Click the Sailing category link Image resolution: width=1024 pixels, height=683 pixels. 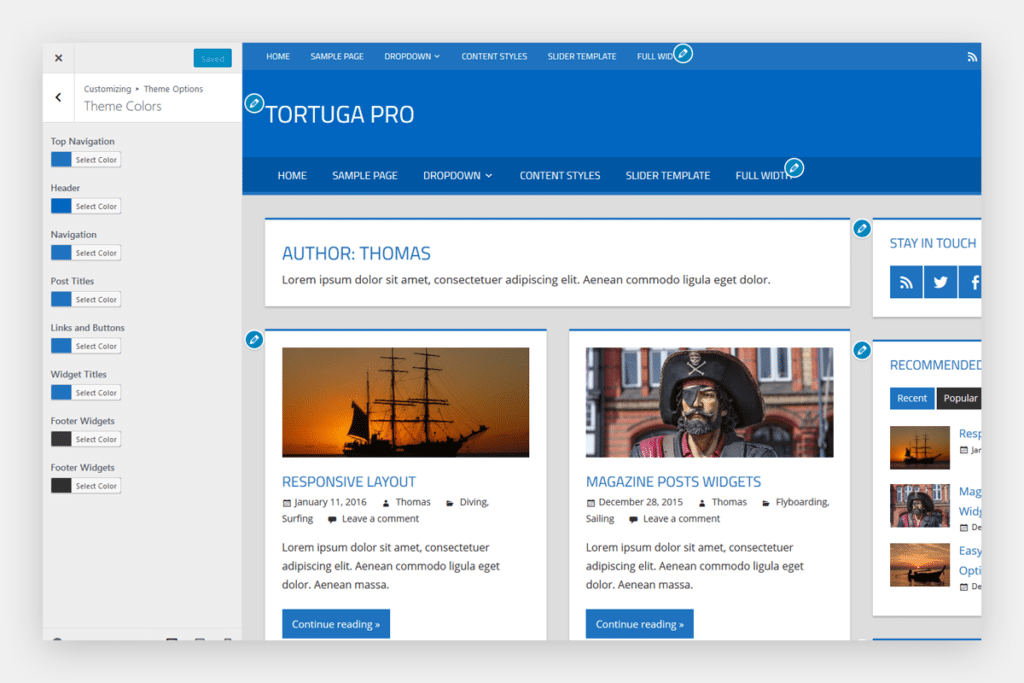click(x=600, y=519)
